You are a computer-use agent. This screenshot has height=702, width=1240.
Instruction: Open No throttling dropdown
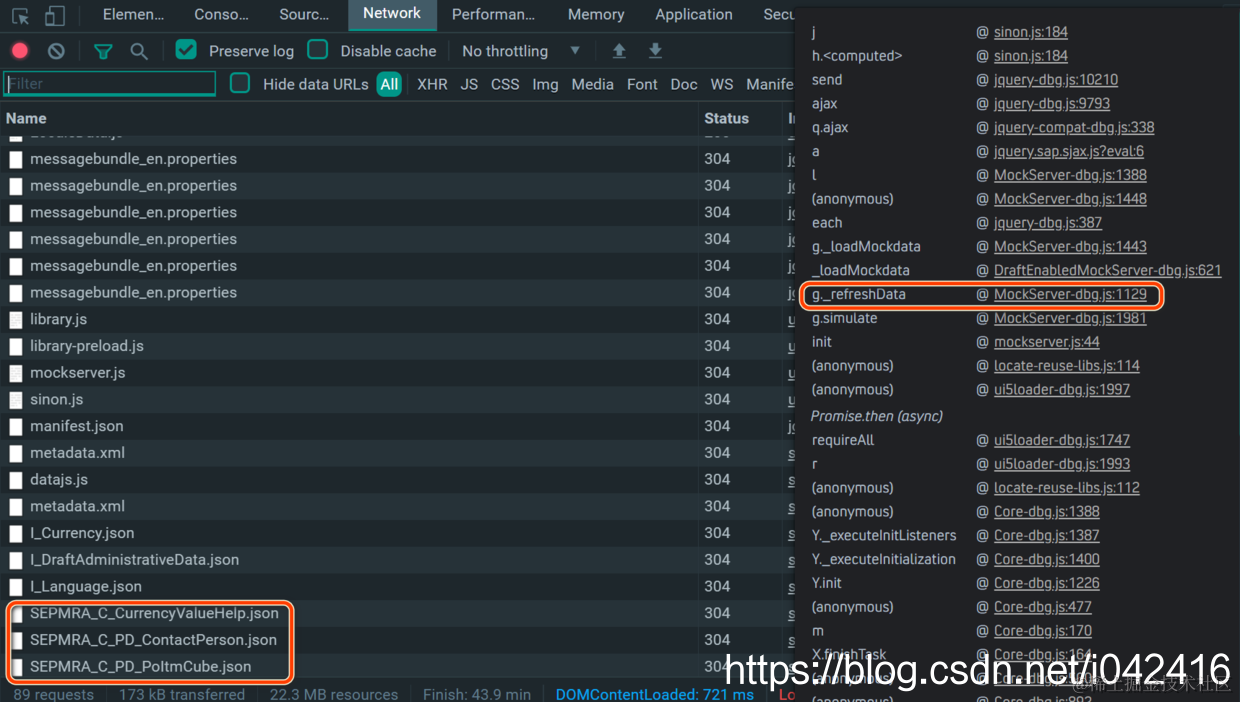[521, 51]
